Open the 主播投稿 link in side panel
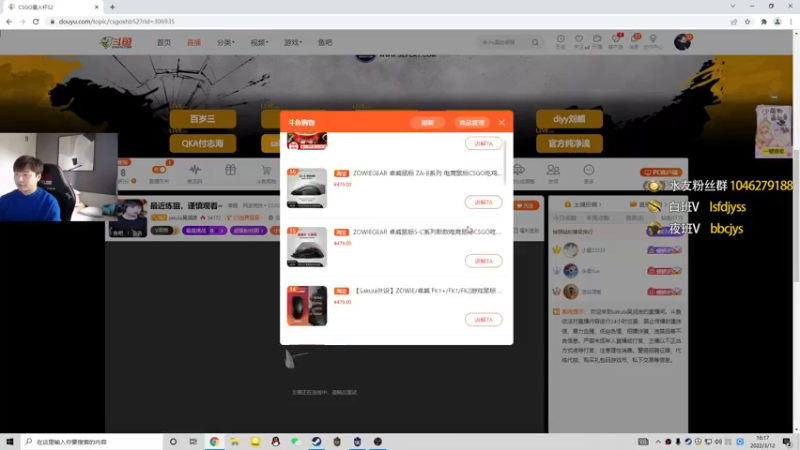 click(584, 205)
